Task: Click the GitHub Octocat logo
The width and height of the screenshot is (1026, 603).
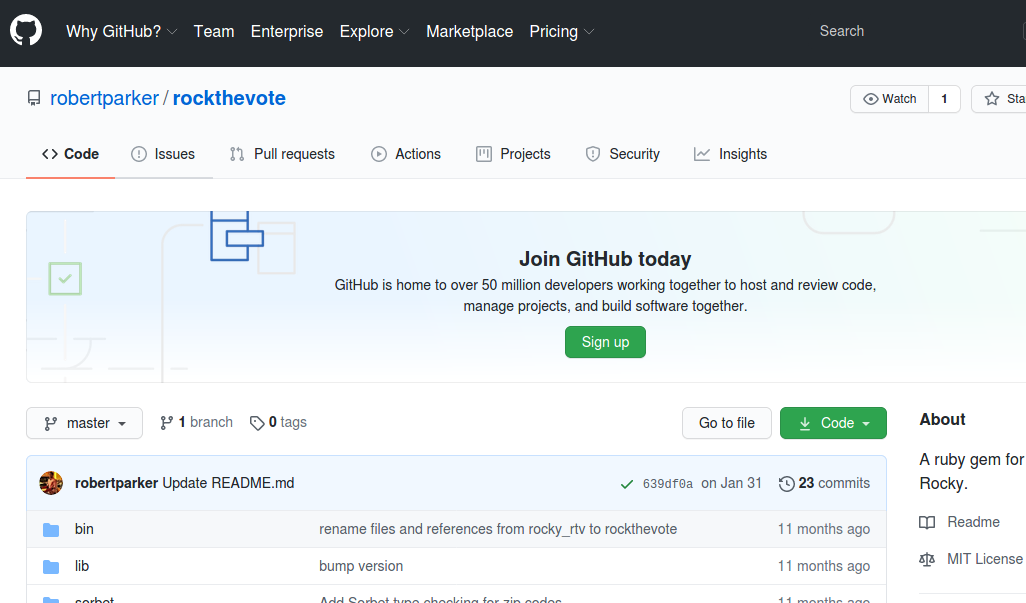Action: 26,30
